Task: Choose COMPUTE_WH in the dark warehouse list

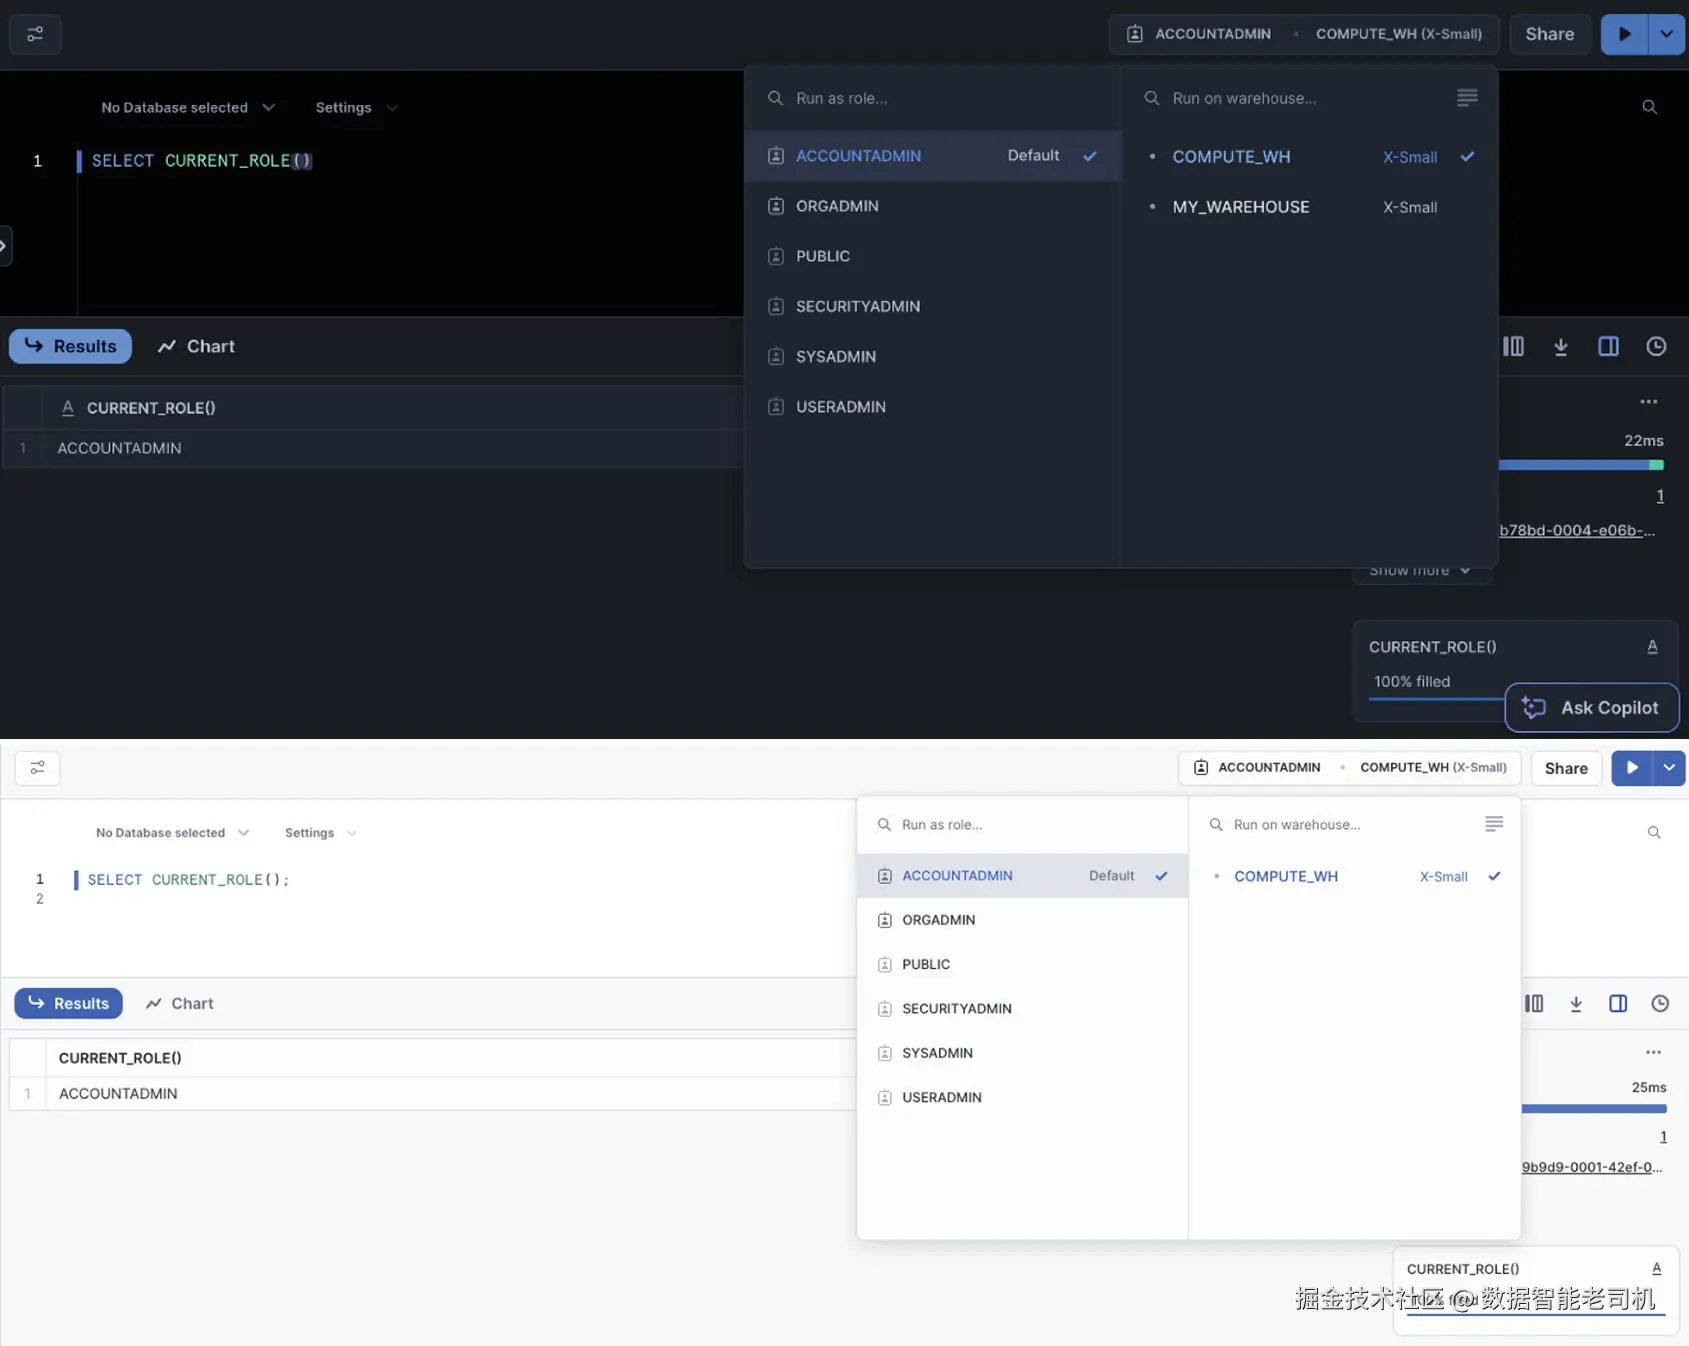Action: click(x=1309, y=157)
